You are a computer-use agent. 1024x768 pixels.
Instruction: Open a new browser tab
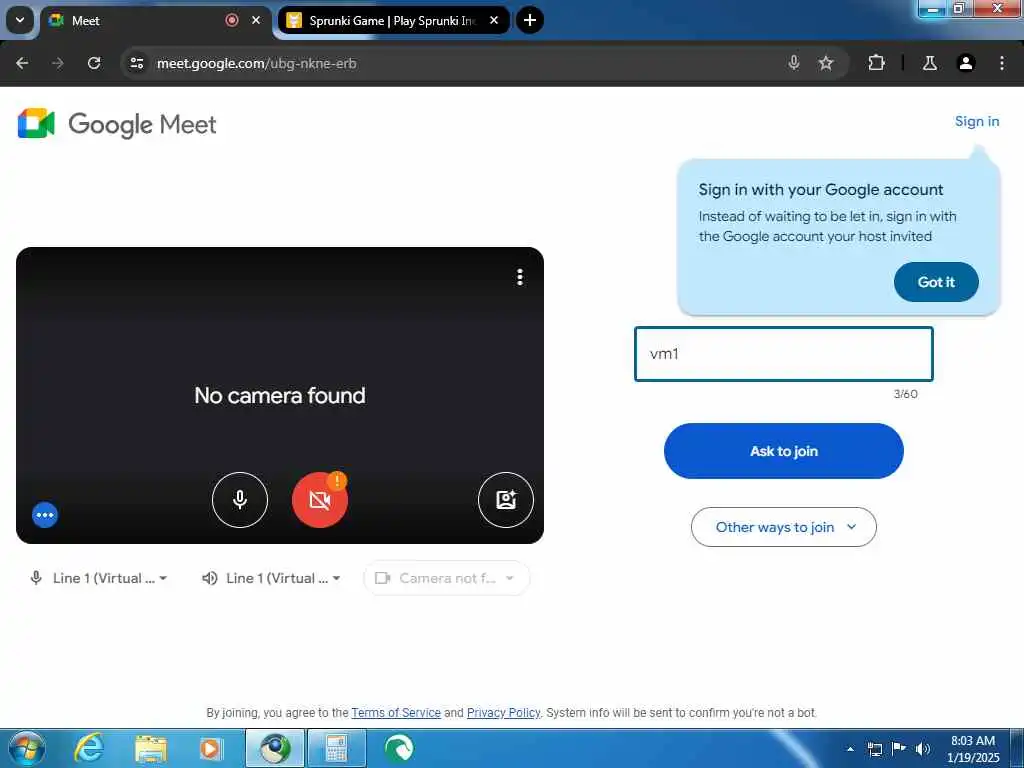pos(530,20)
